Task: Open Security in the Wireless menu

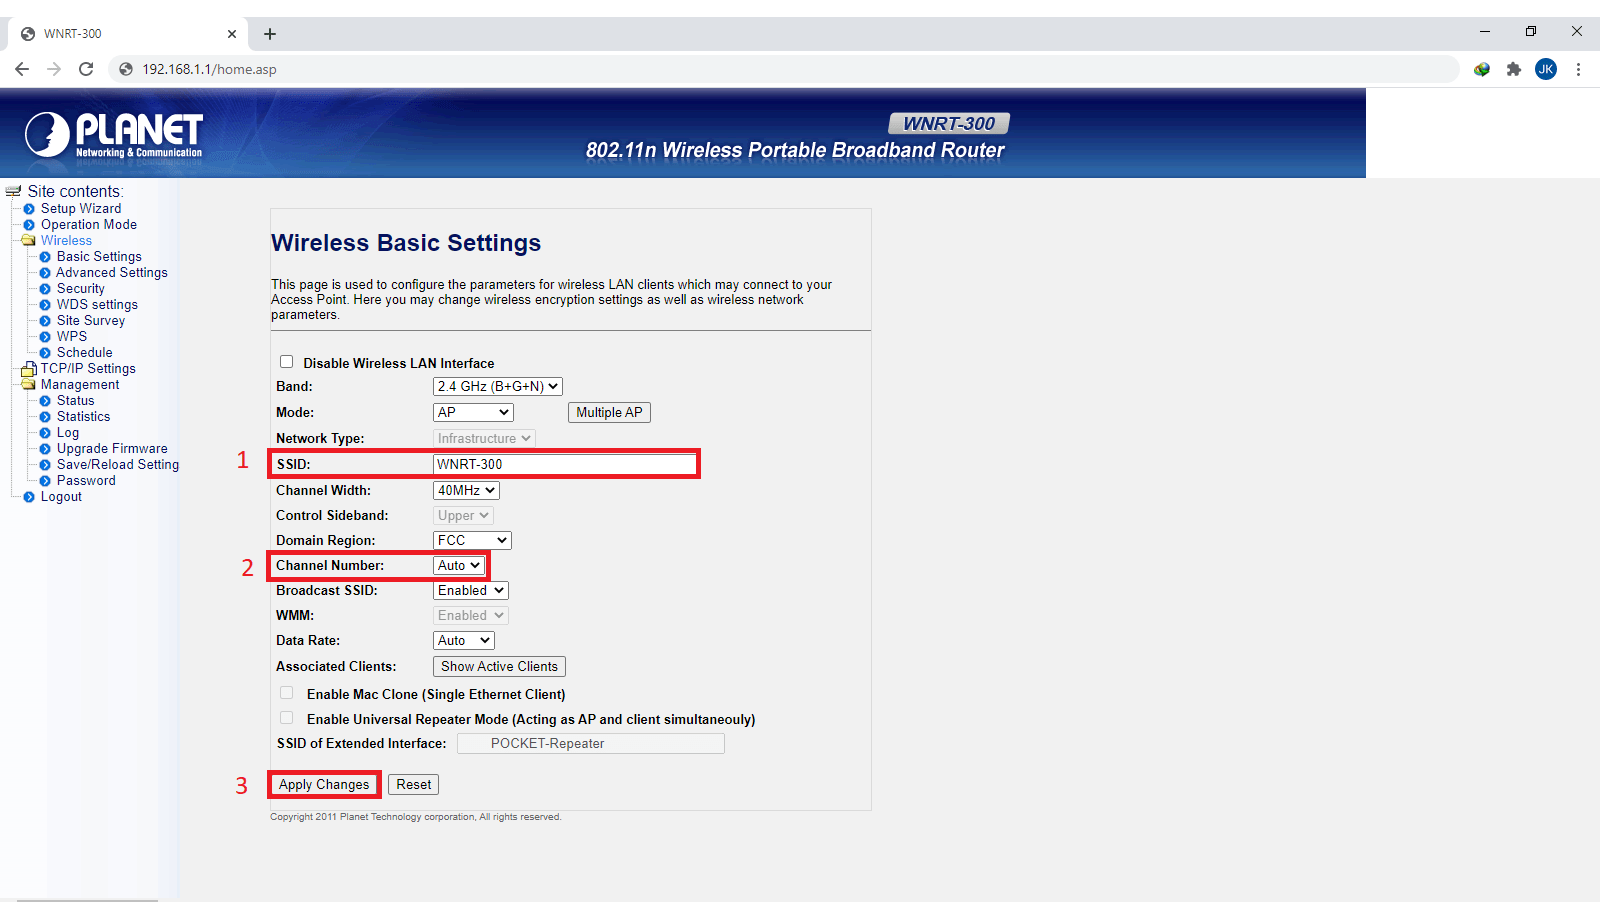Action: 80,288
